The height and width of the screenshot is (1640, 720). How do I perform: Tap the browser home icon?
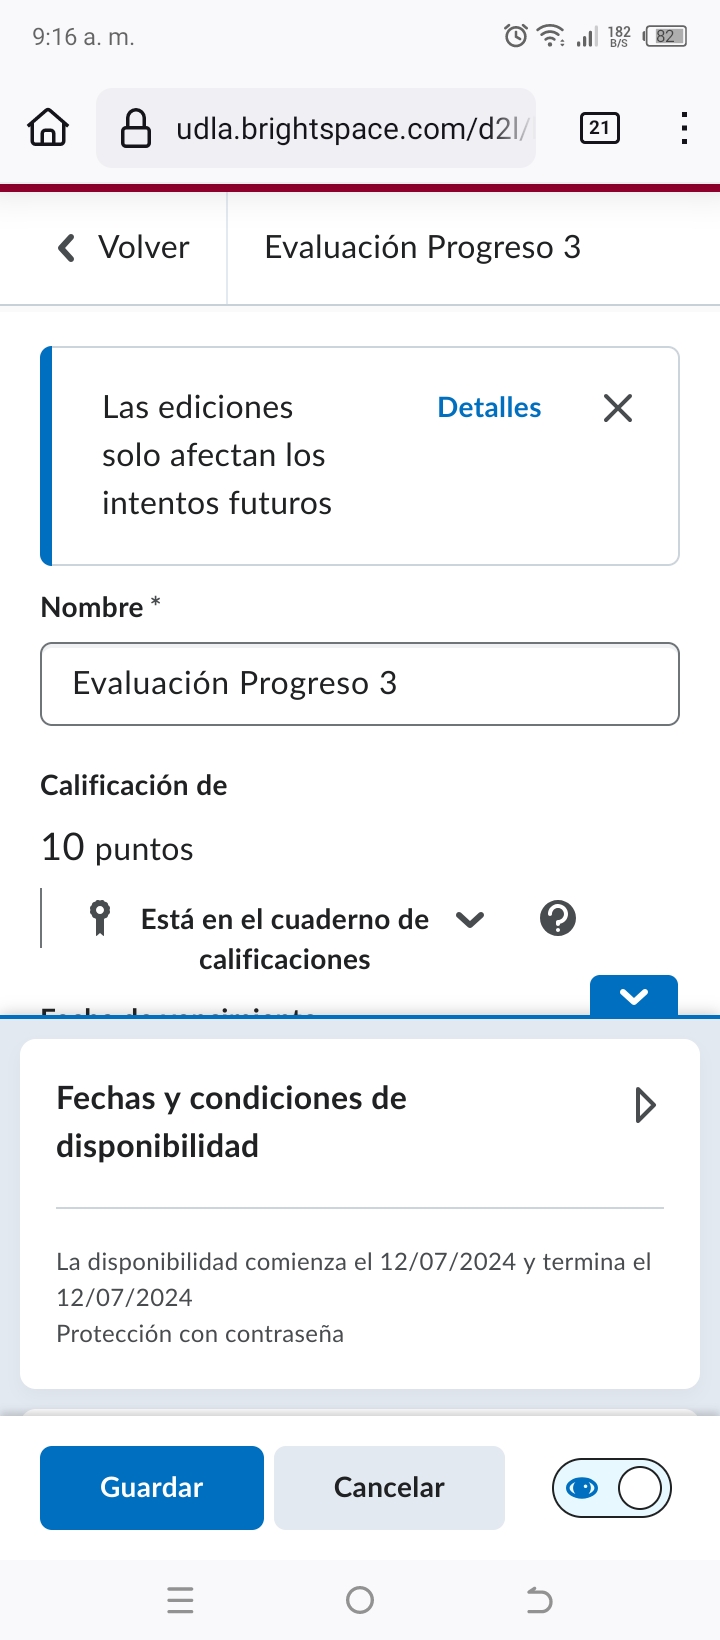[48, 128]
